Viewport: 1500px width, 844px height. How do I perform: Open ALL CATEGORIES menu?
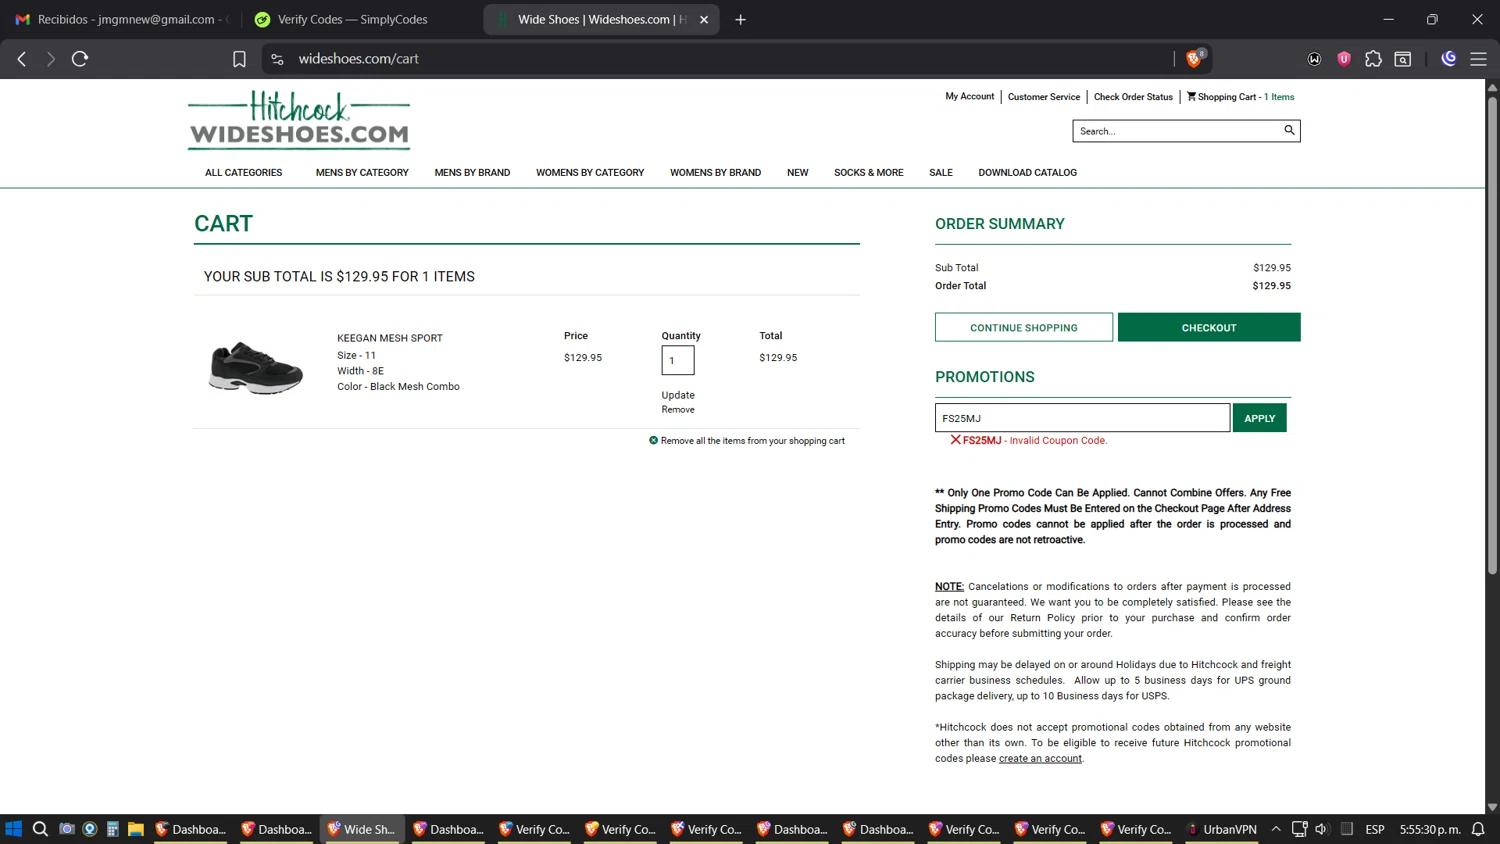click(244, 173)
